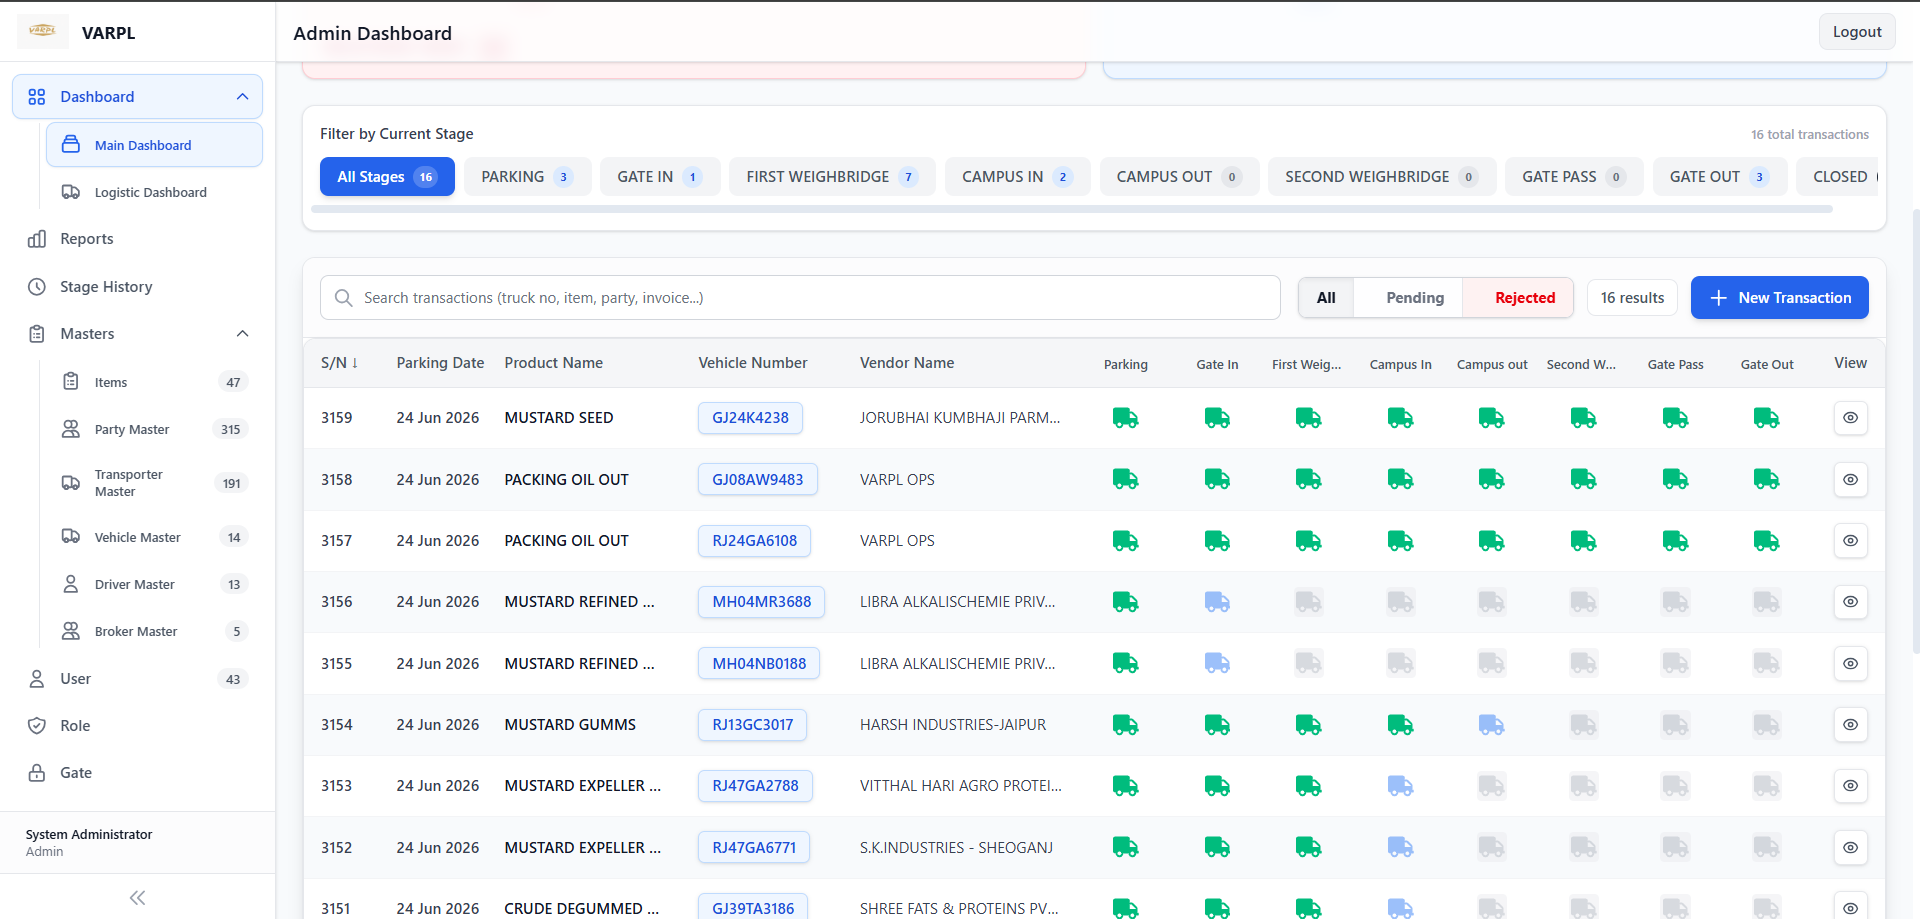The image size is (1920, 919).
Task: Click the page vertical scrollbar
Action: coord(1915,430)
